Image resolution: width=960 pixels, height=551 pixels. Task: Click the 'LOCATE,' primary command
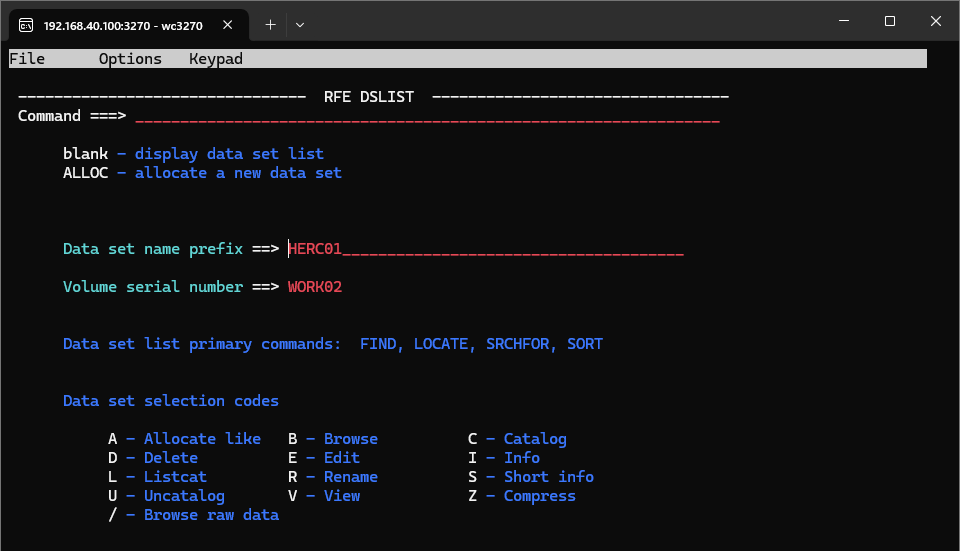point(444,344)
